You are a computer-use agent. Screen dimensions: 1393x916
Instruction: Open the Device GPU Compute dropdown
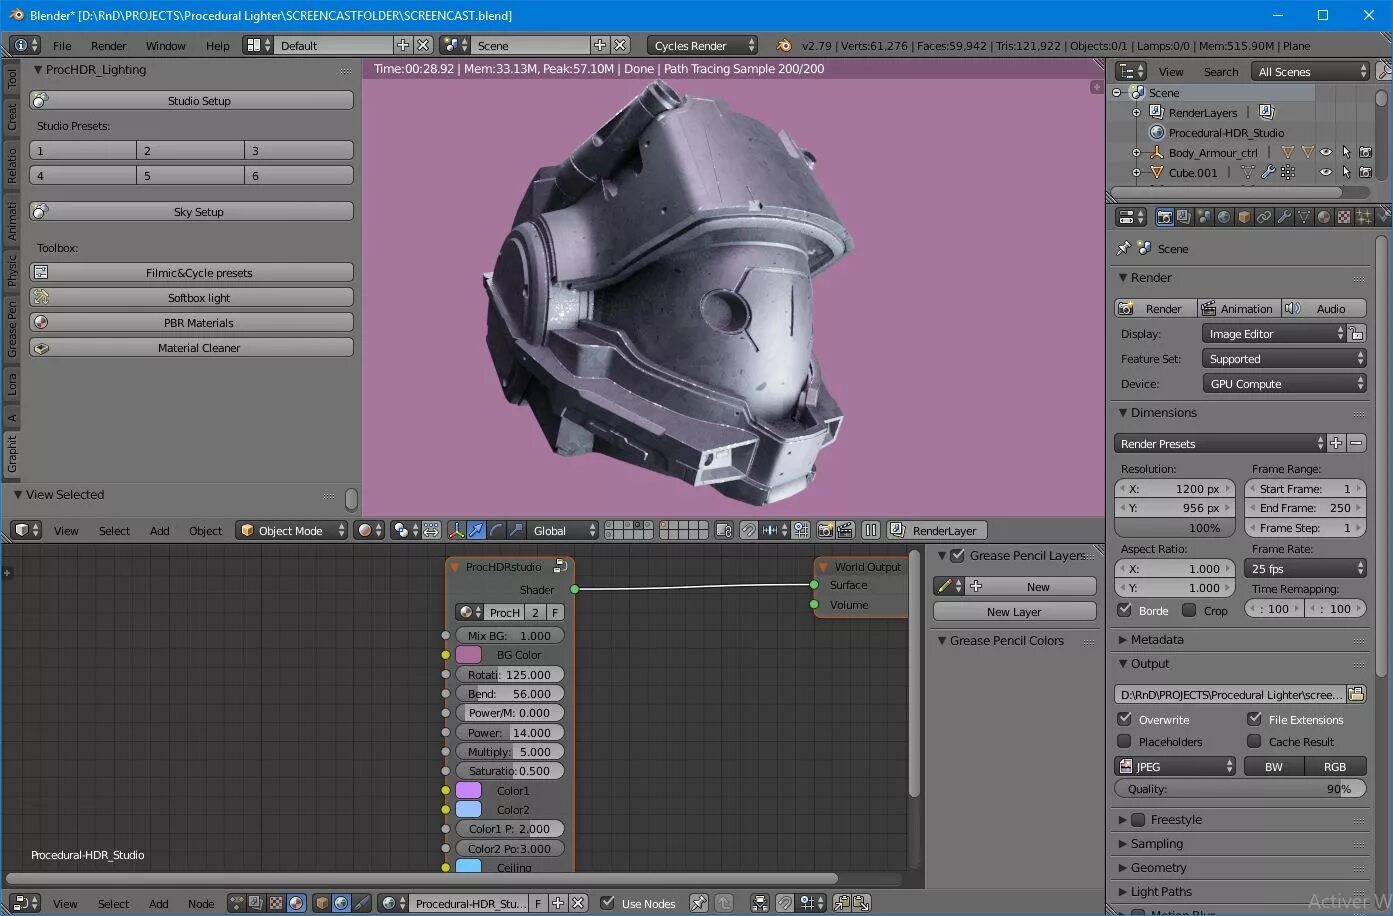[1284, 384]
